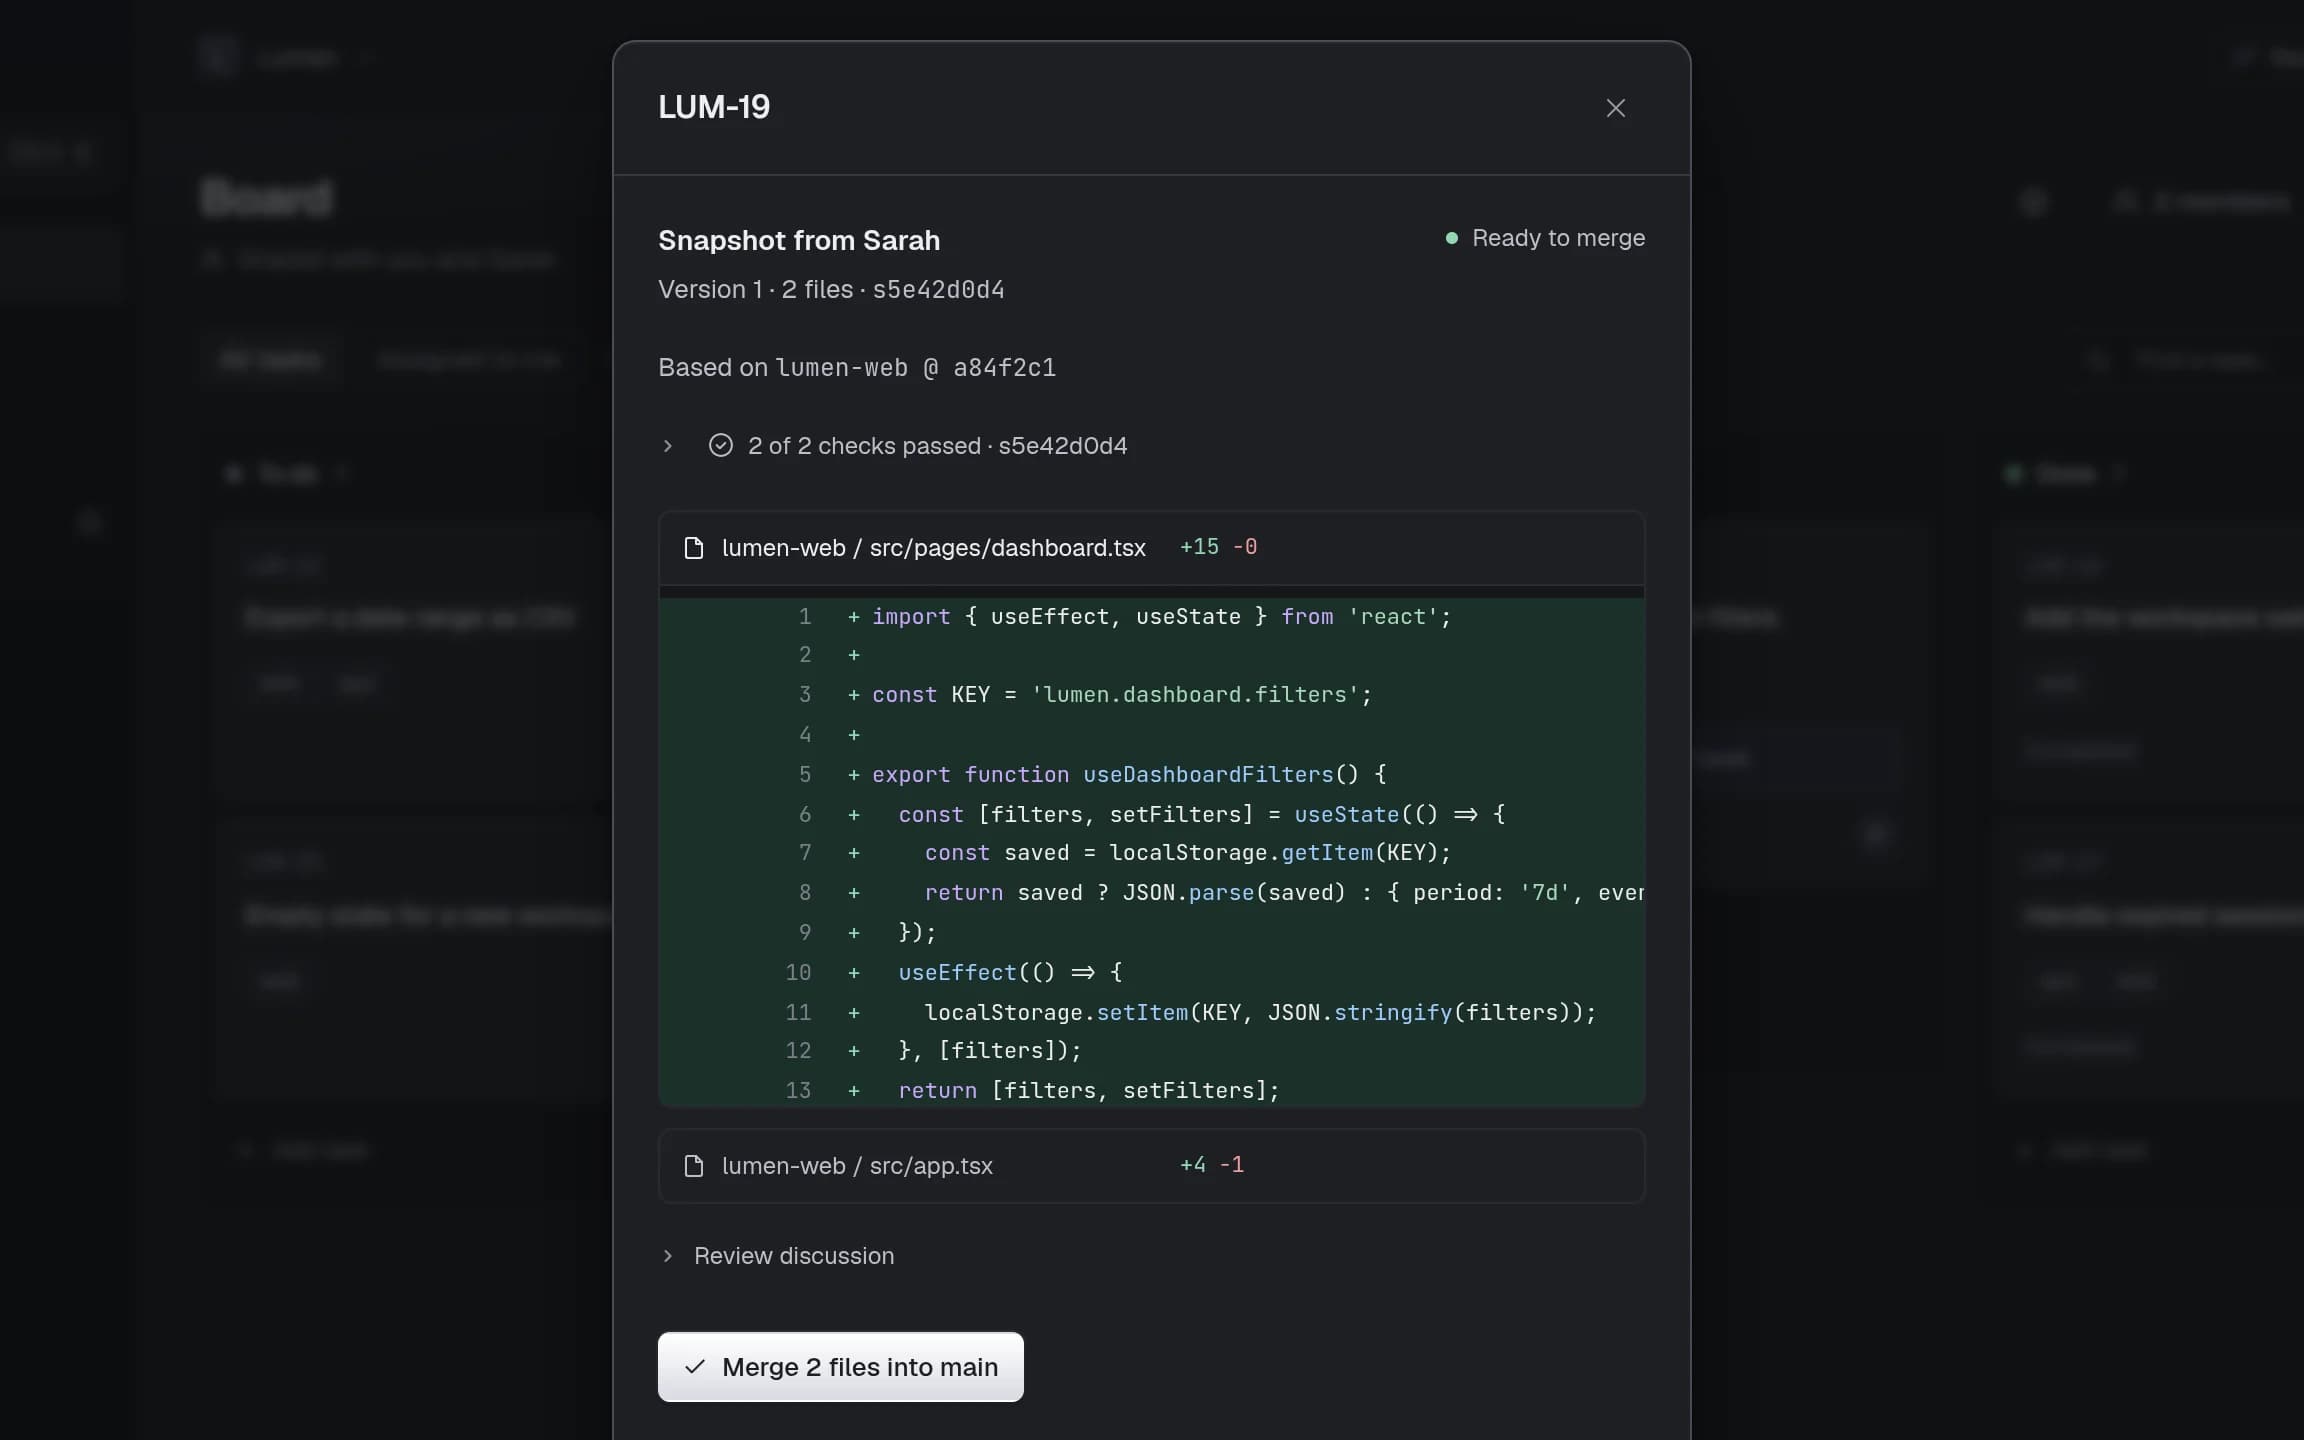Close the LUM-19 dialog
The height and width of the screenshot is (1440, 2304).
tap(1615, 108)
